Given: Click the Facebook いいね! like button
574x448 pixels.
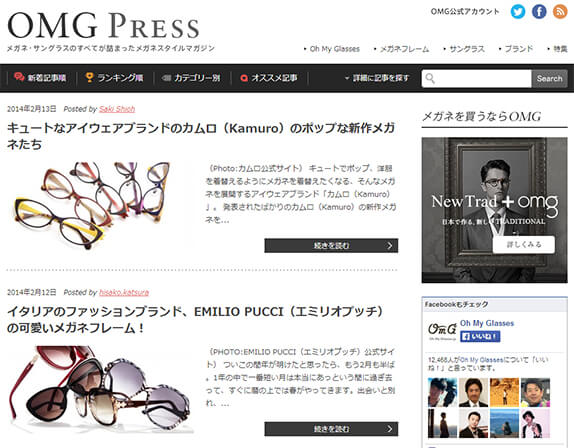Looking at the screenshot, I should [480, 336].
